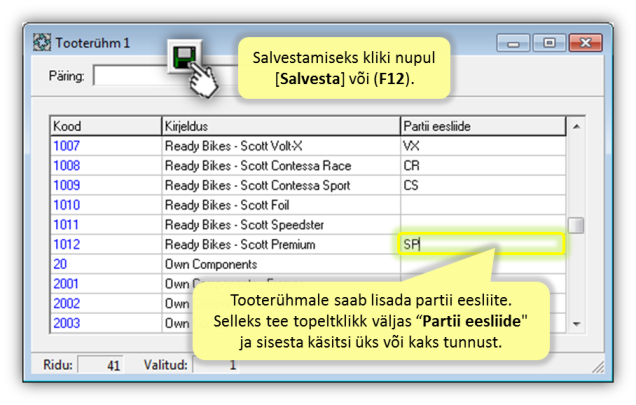
Task: Click the Valitud count field showing 1
Action: 216,365
